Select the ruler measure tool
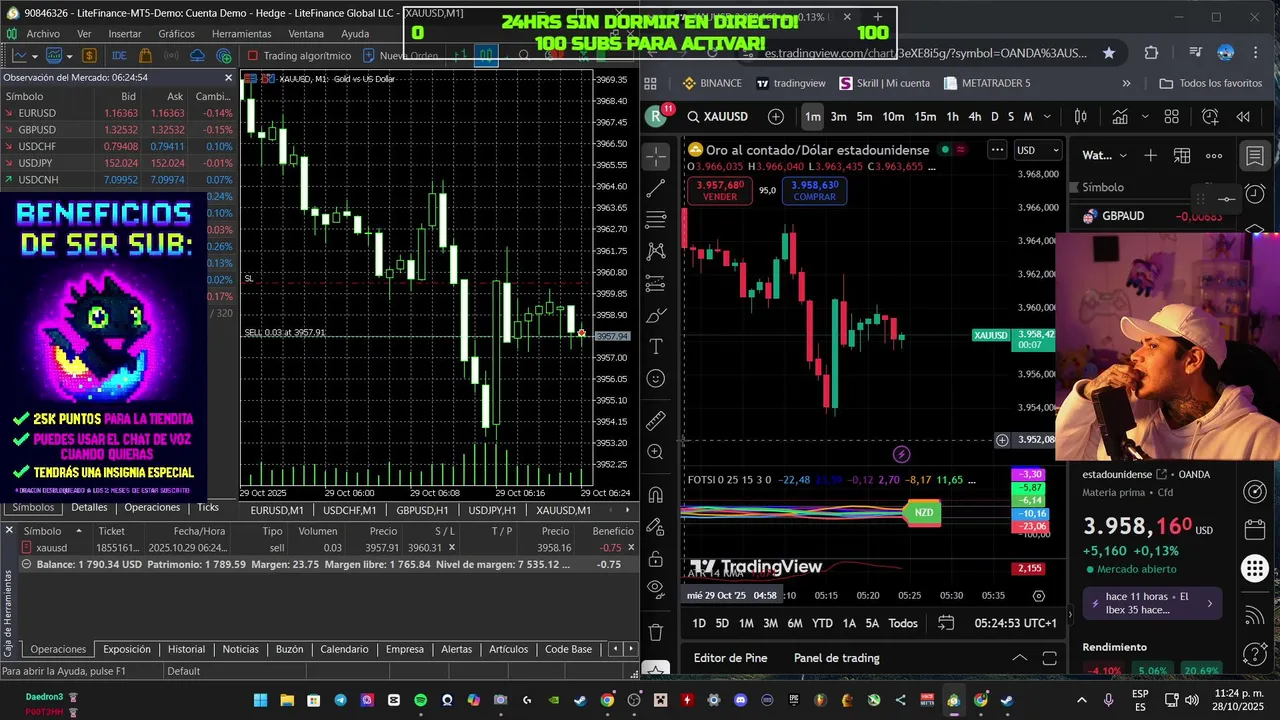The image size is (1280, 720). pyautogui.click(x=656, y=421)
